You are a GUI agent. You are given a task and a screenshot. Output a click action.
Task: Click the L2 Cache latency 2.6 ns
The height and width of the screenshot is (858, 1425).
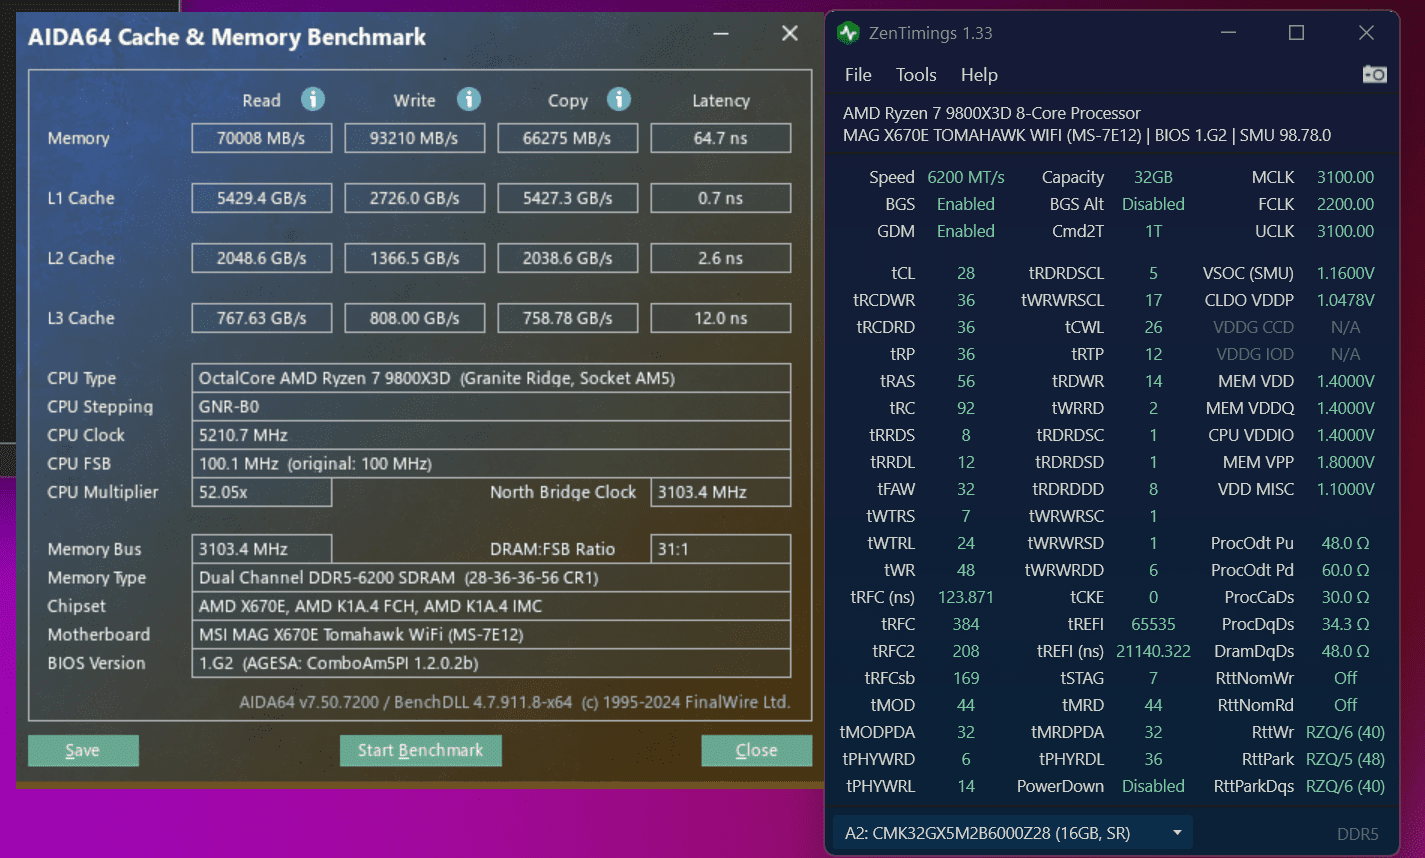click(x=721, y=258)
